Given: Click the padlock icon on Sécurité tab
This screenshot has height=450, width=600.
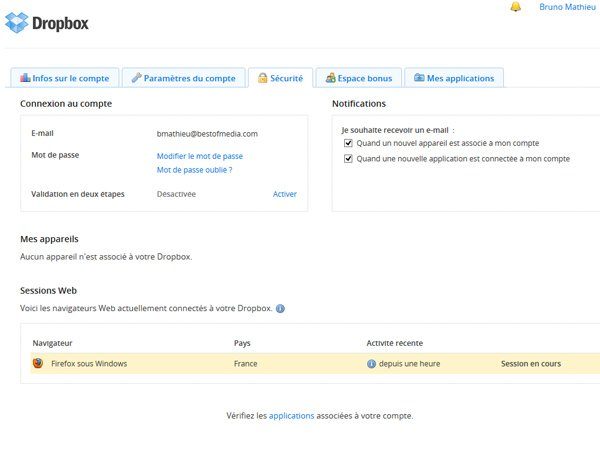Looking at the screenshot, I should click(262, 78).
